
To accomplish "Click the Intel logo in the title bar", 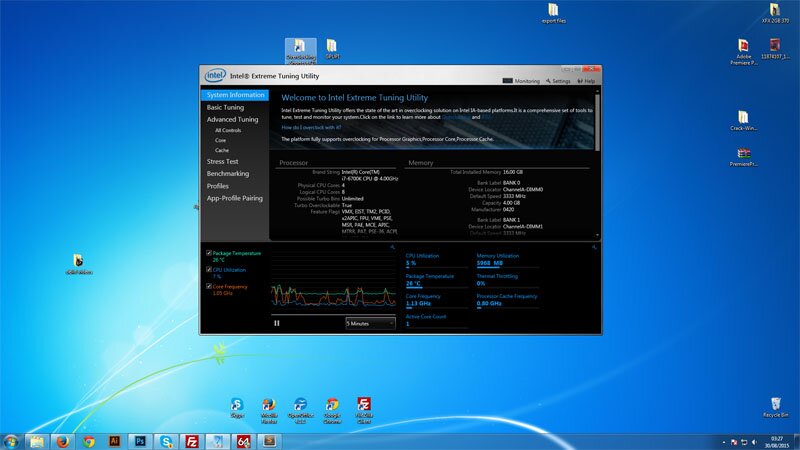I will coord(215,76).
